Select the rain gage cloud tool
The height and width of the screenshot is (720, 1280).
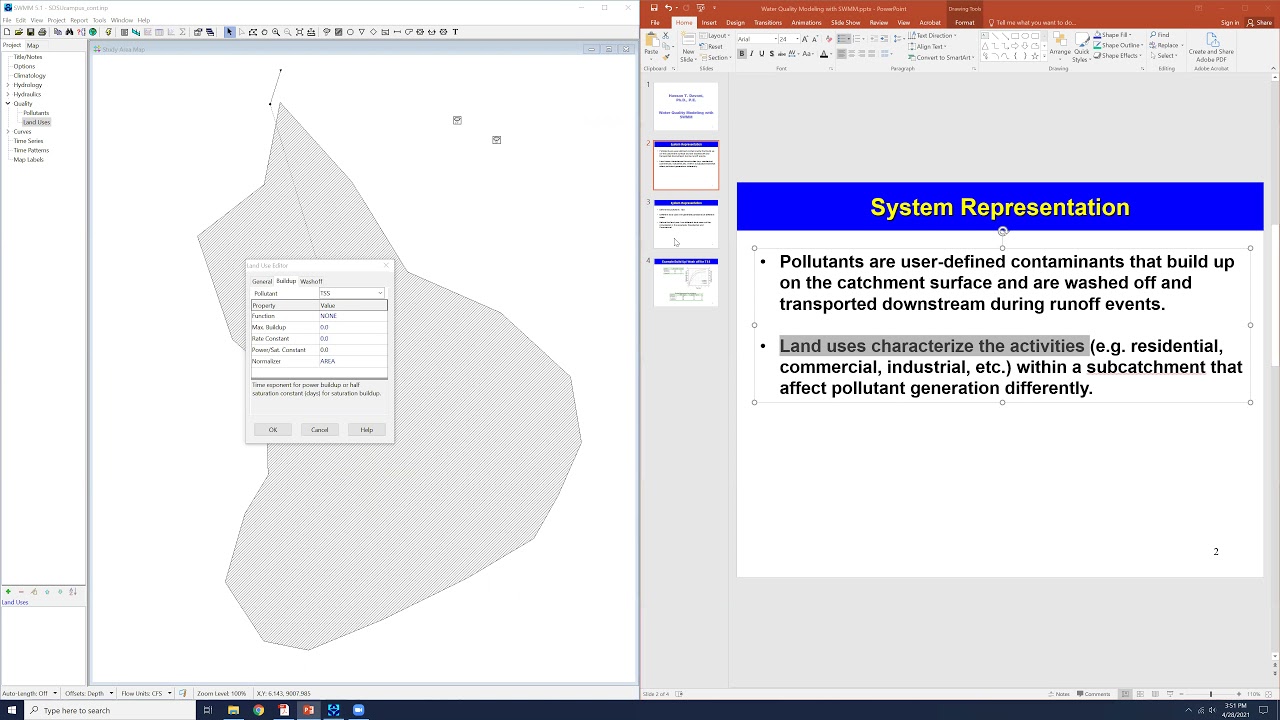point(325,32)
